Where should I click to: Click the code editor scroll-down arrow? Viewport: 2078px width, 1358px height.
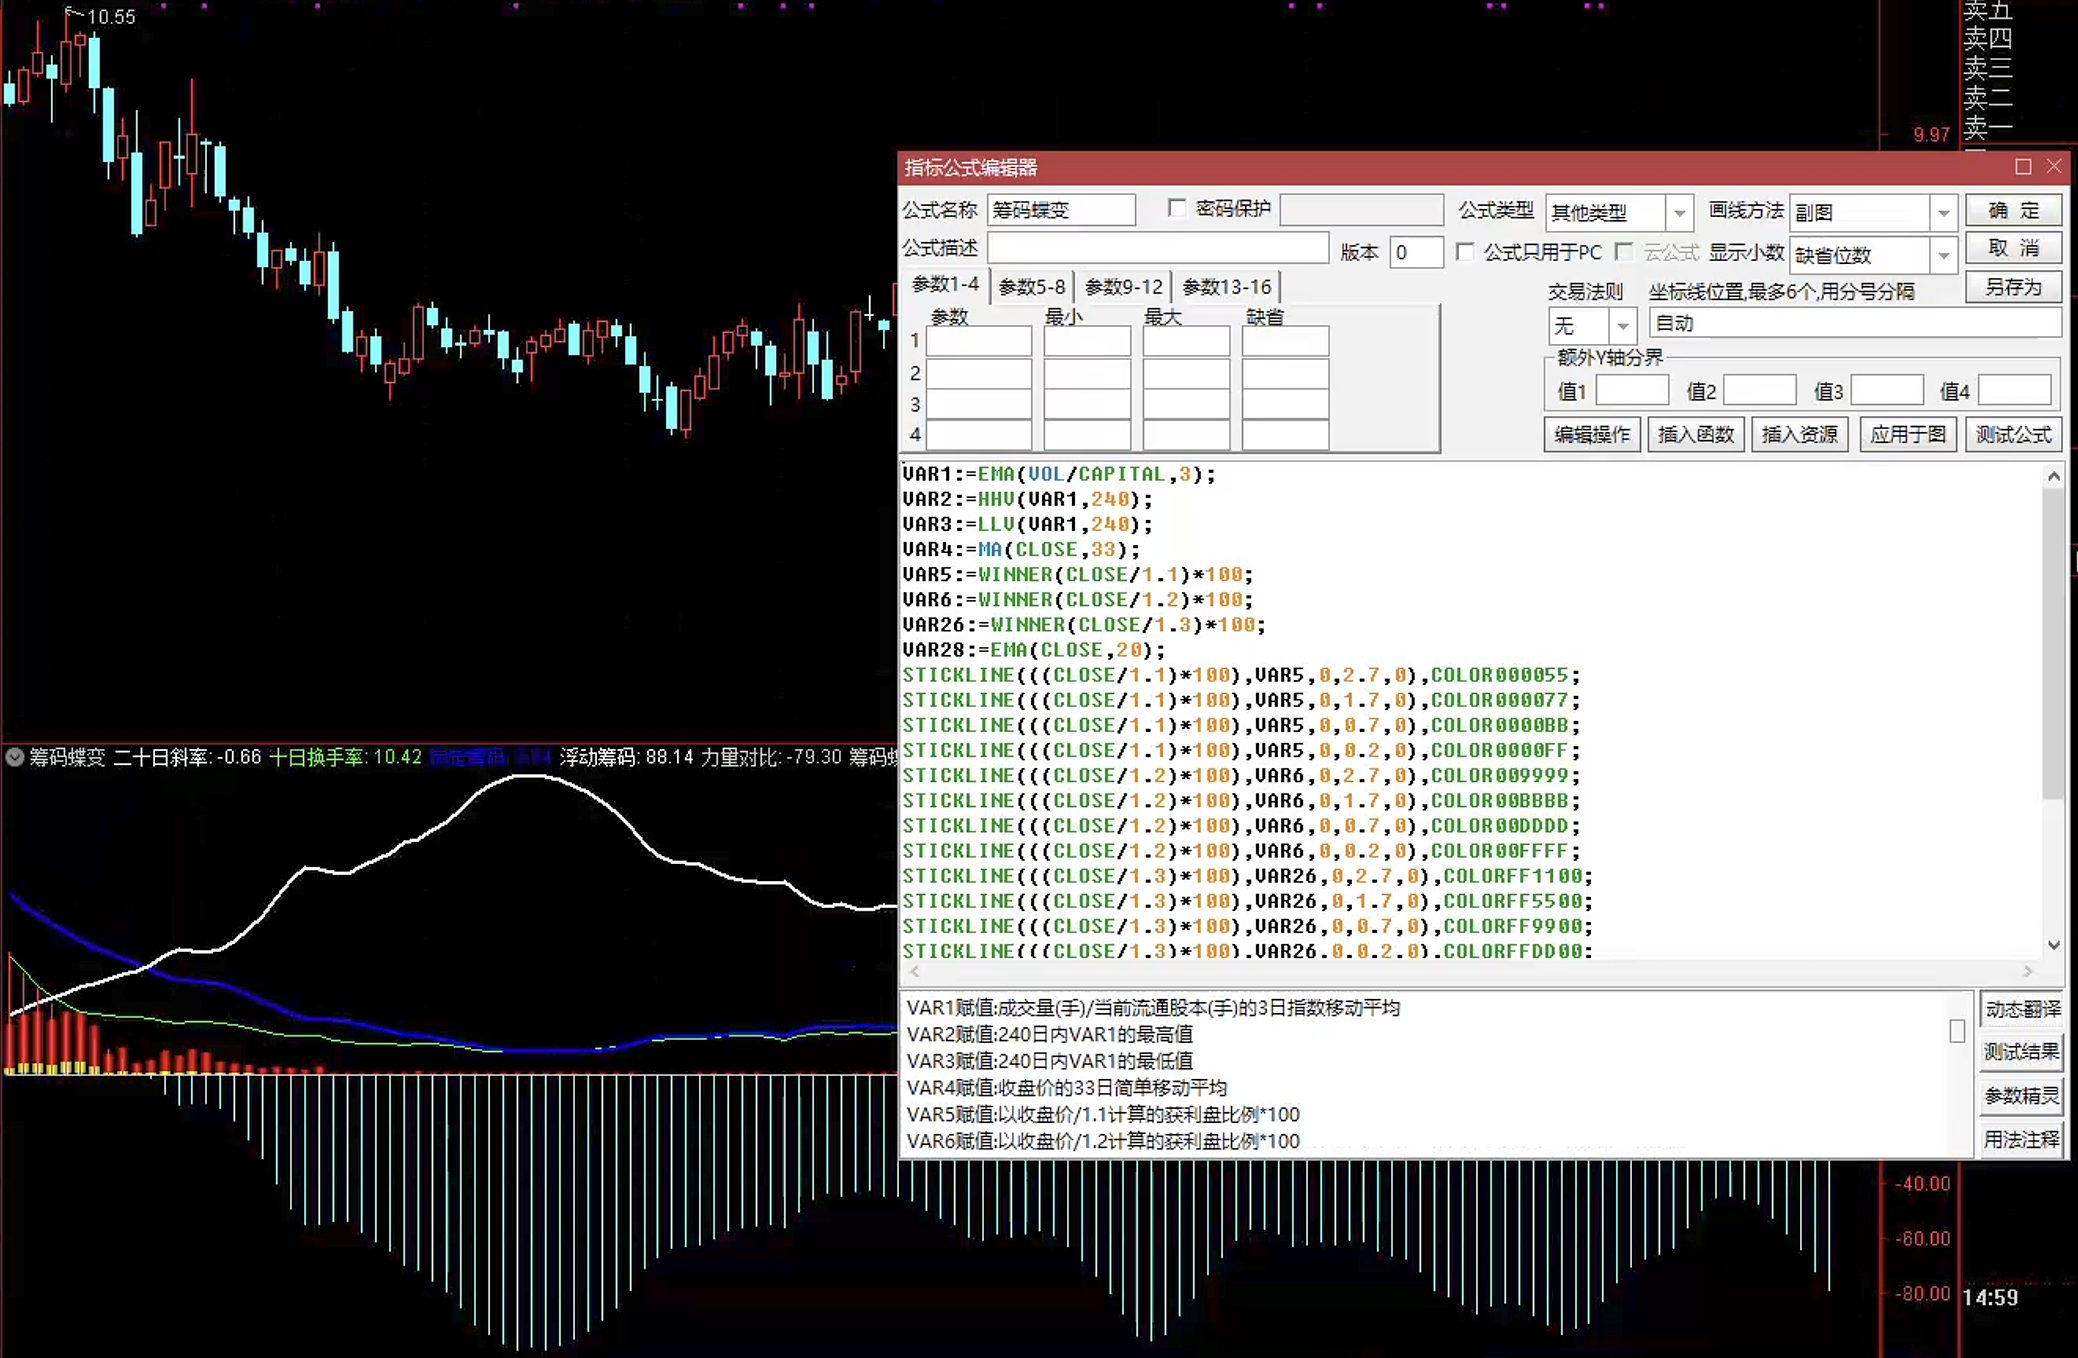tap(2053, 945)
